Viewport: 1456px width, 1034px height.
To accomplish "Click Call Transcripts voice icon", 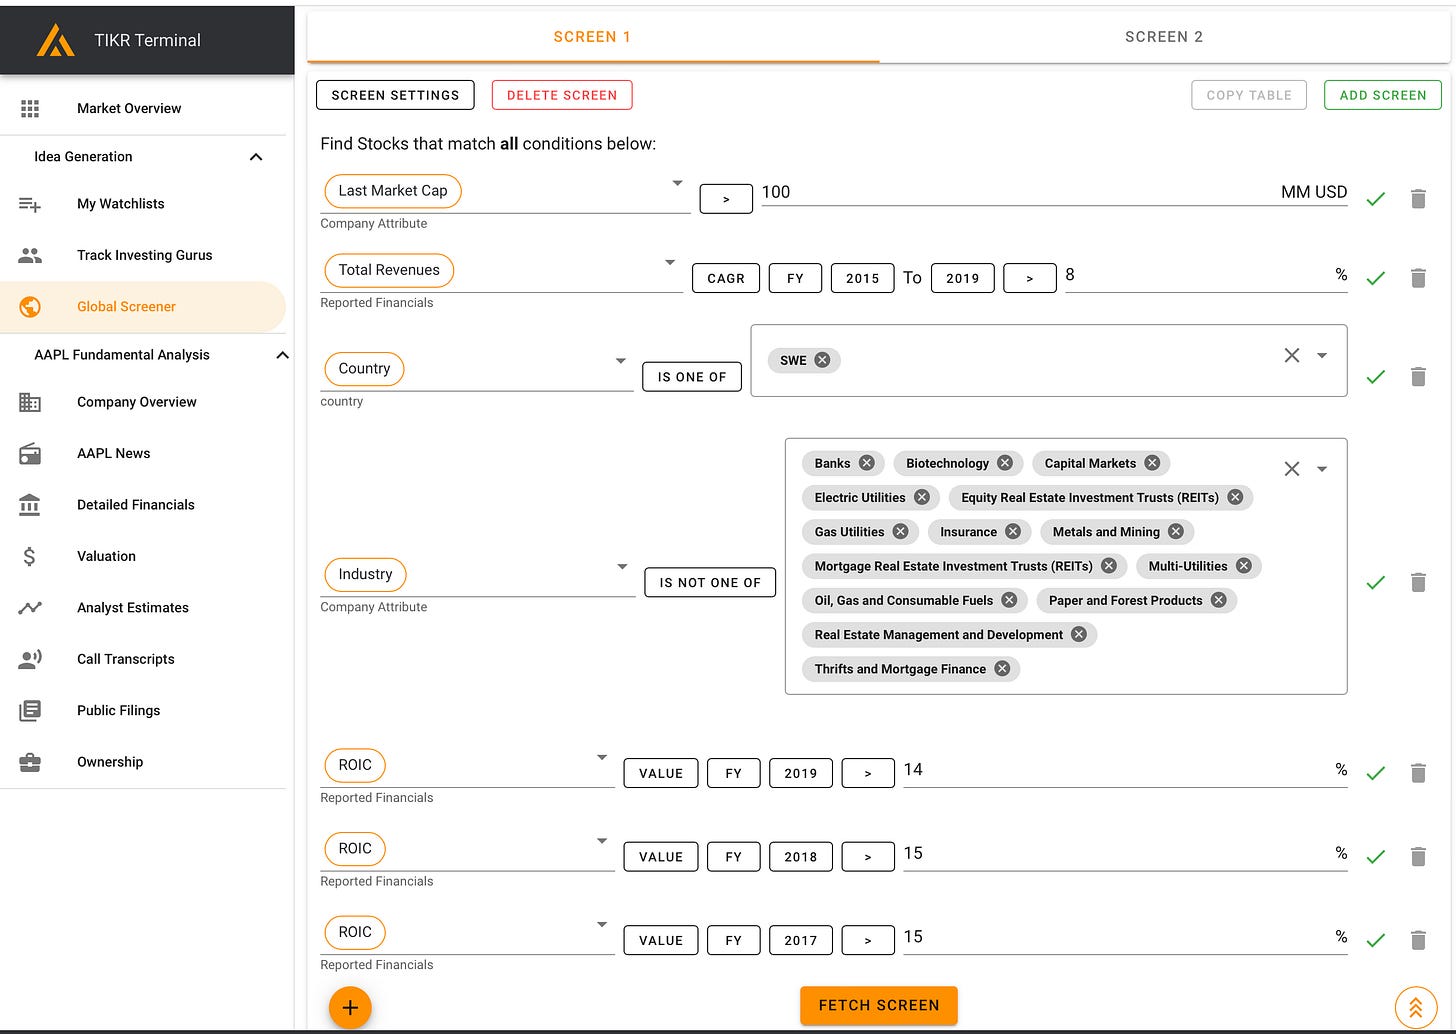I will click(x=30, y=659).
